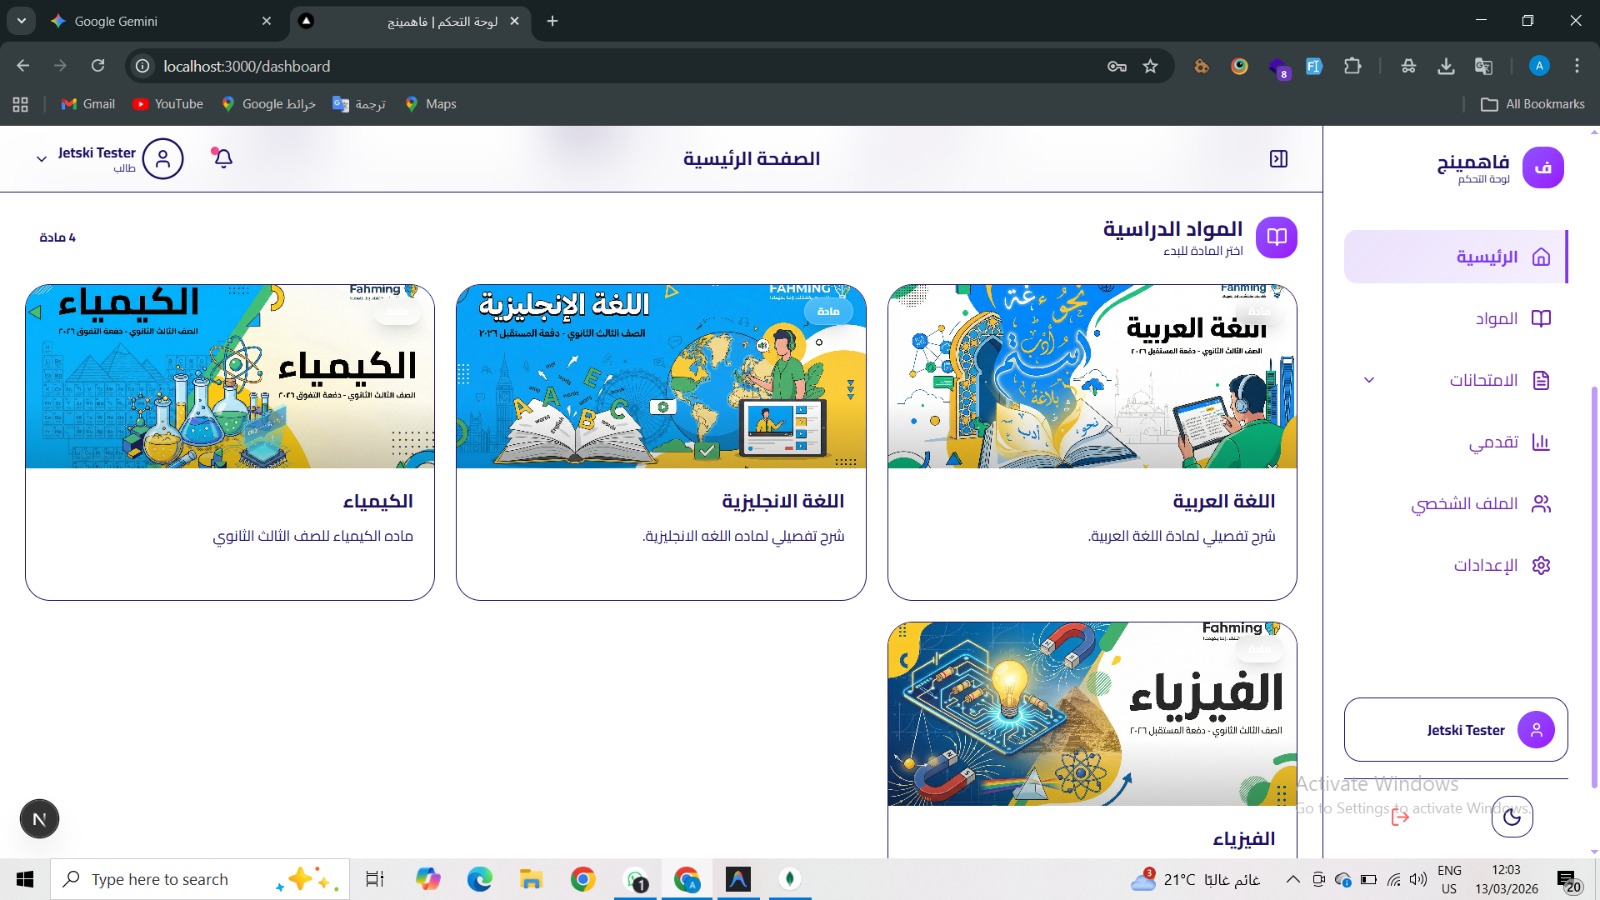Viewport: 1600px width, 900px height.
Task: Click the Jetski Tester card in sidebar
Action: (1456, 730)
